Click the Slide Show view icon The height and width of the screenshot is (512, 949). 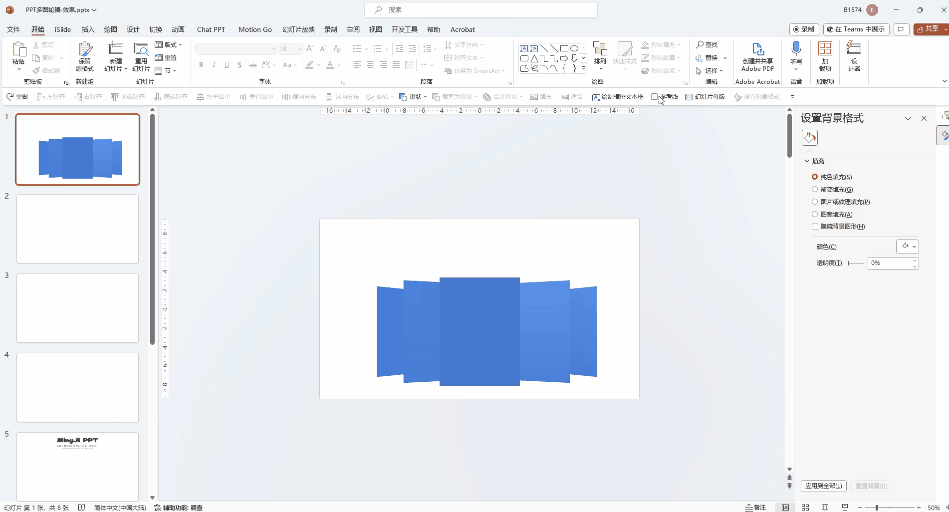pos(845,507)
